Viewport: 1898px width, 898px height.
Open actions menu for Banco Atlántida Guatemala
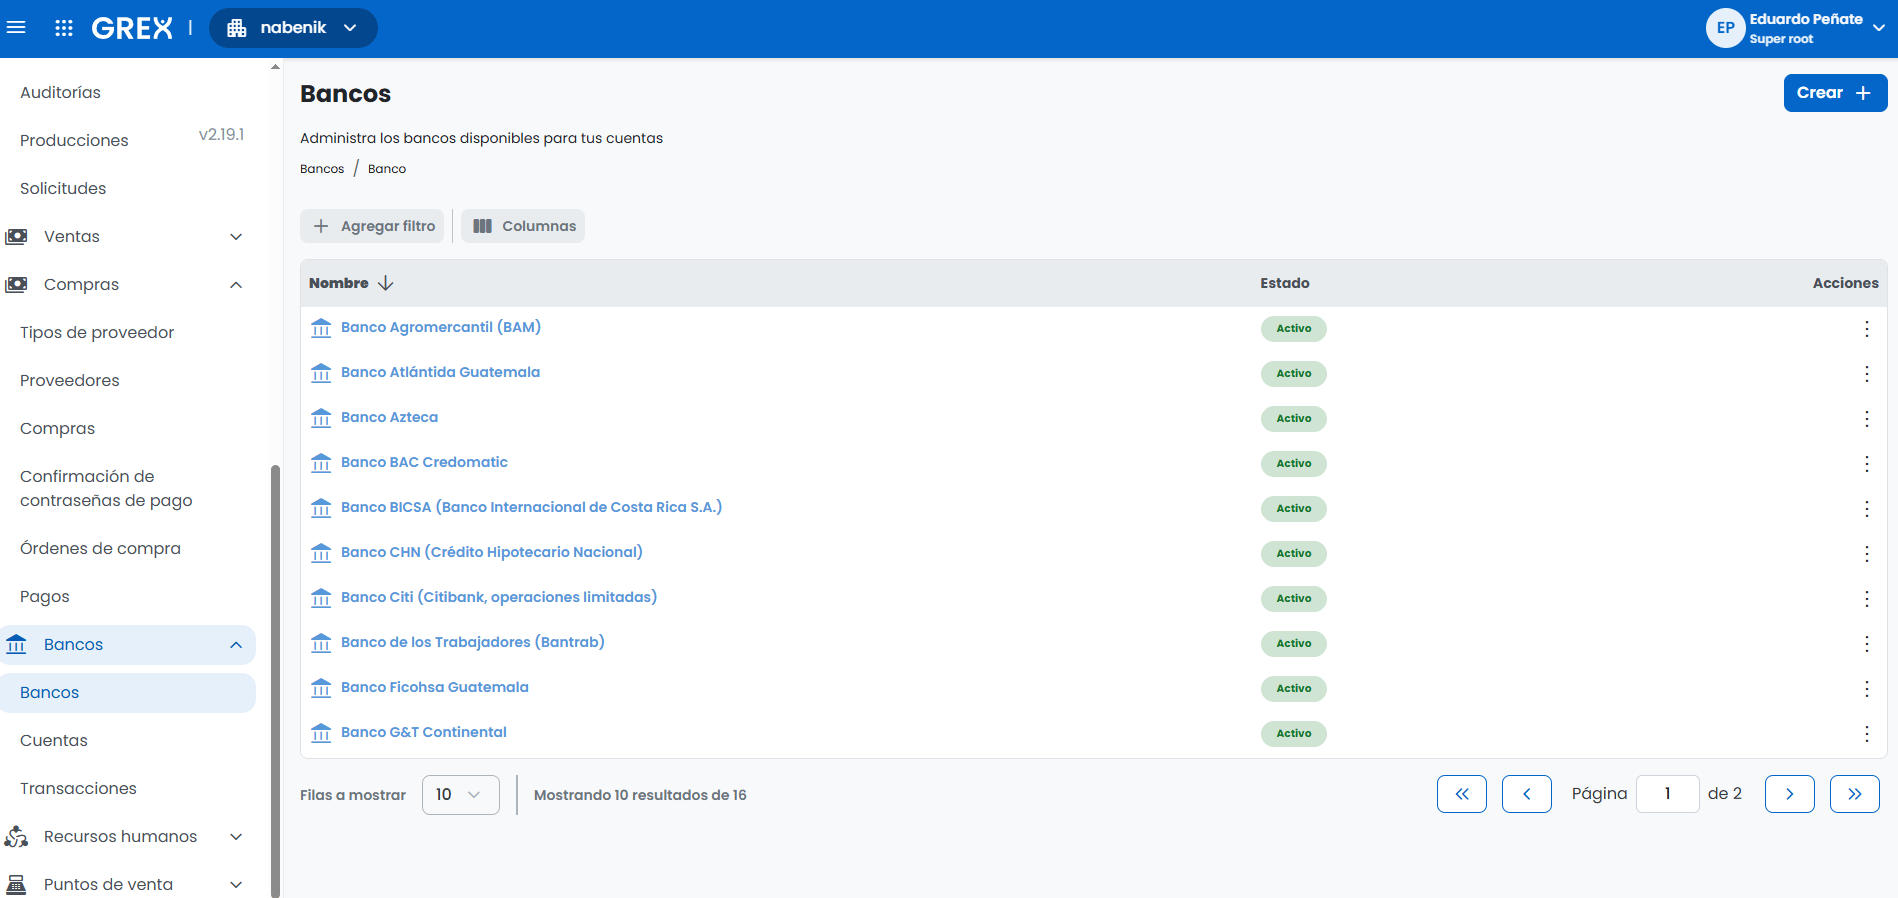1866,374
